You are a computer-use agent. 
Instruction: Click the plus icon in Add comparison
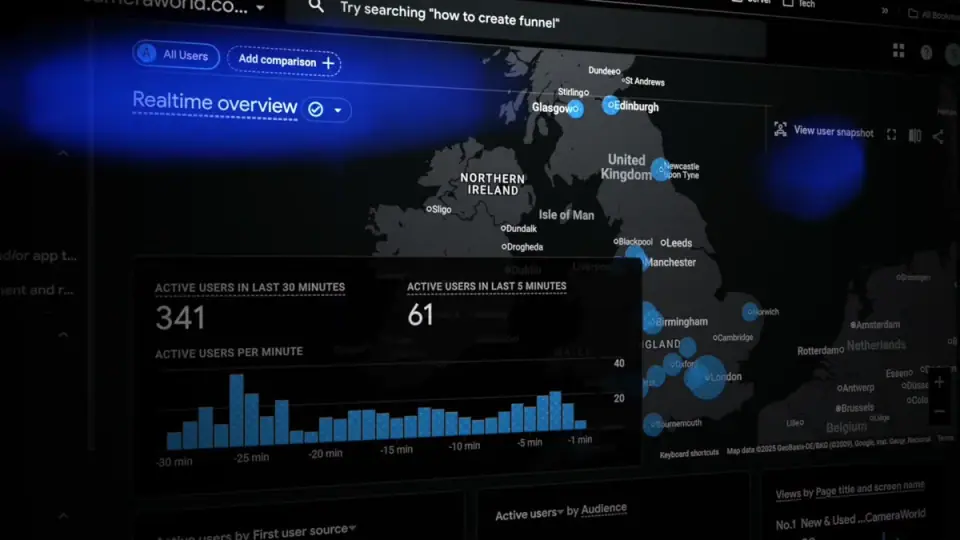(328, 63)
